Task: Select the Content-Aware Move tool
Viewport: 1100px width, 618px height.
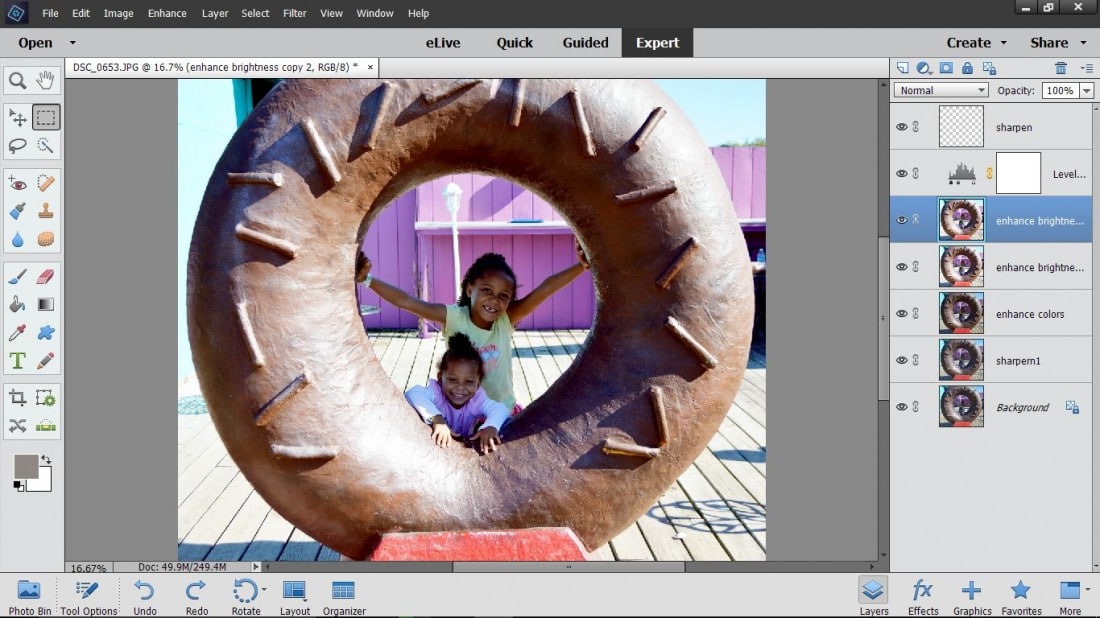Action: coord(18,426)
